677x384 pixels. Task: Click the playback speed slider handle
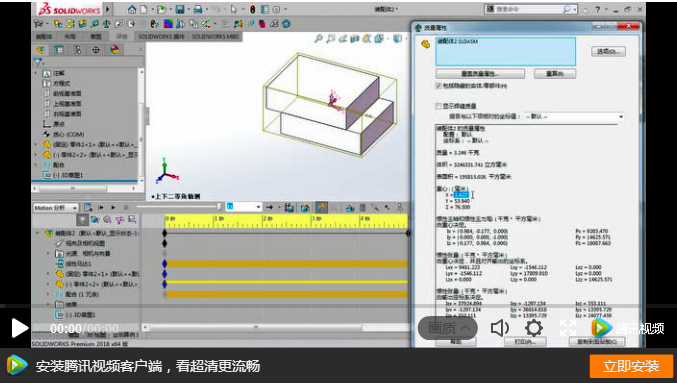220,207
